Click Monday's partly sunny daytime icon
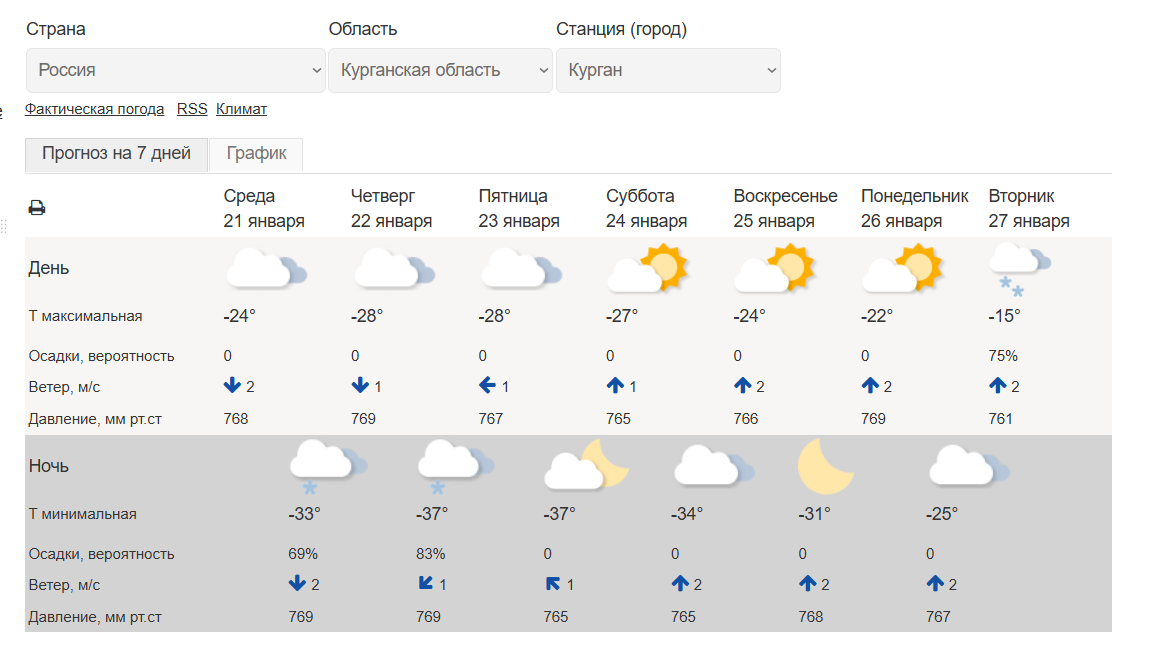 pos(902,268)
